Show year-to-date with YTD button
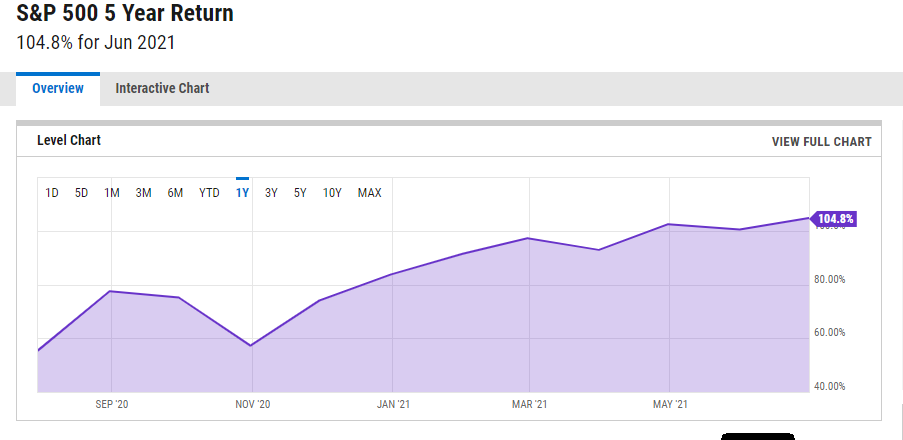The height and width of the screenshot is (440, 903). point(209,193)
